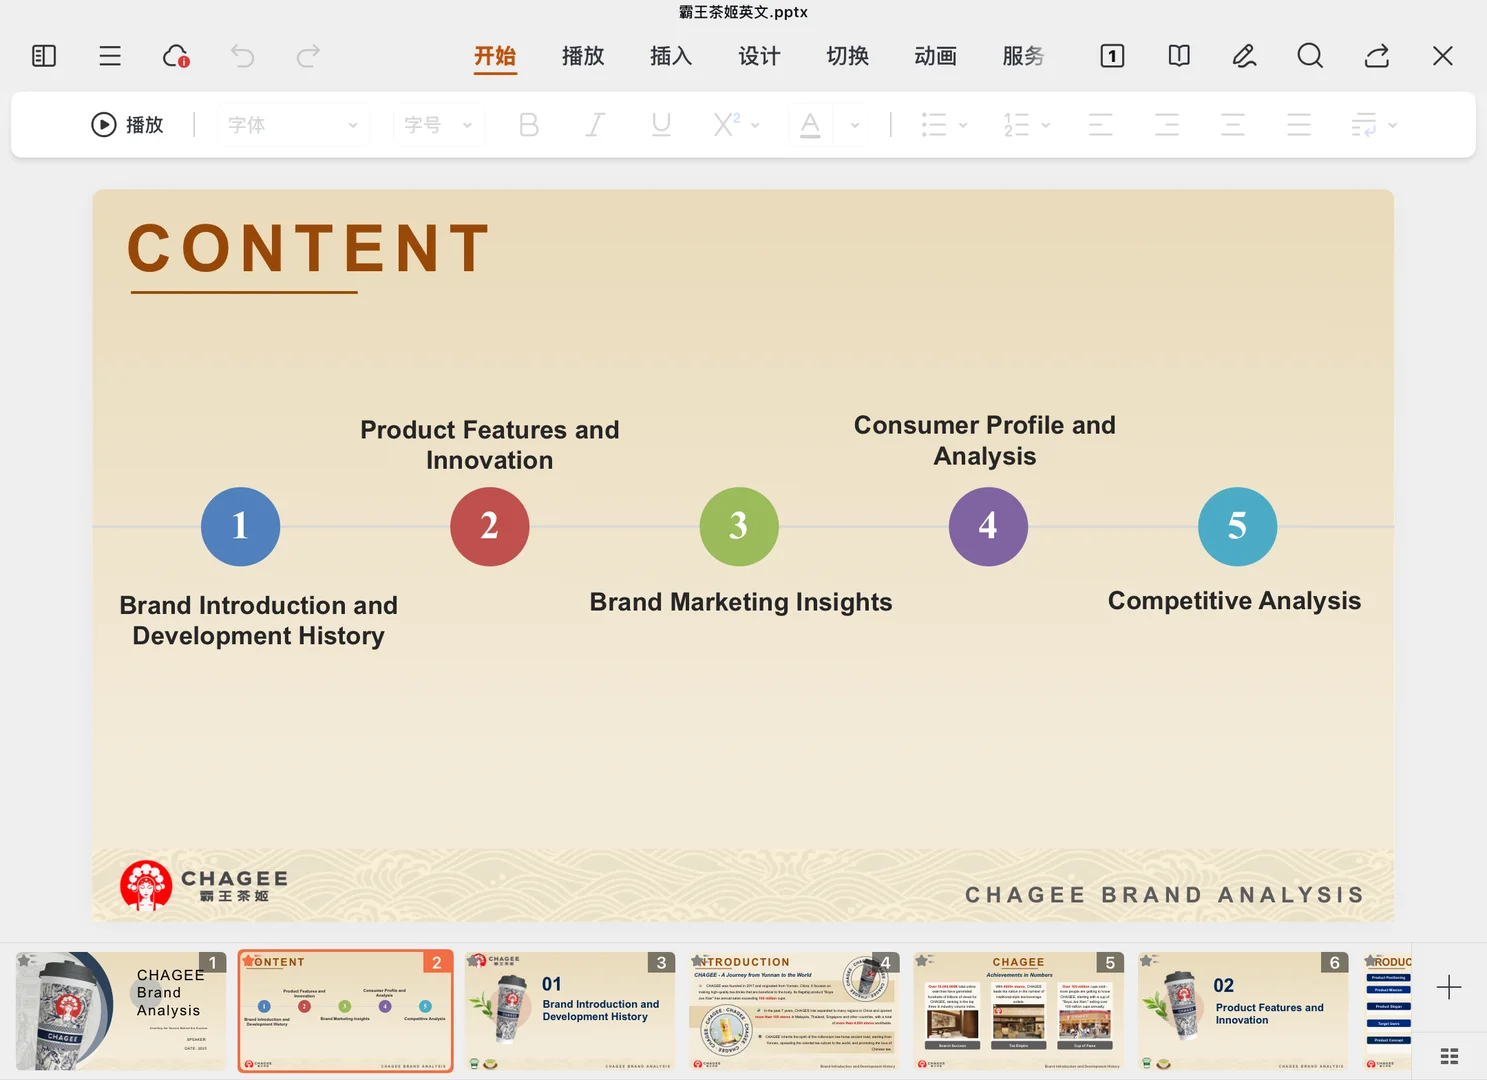Select purple circle number 4
Screen dimensions: 1487x1080
[988, 526]
